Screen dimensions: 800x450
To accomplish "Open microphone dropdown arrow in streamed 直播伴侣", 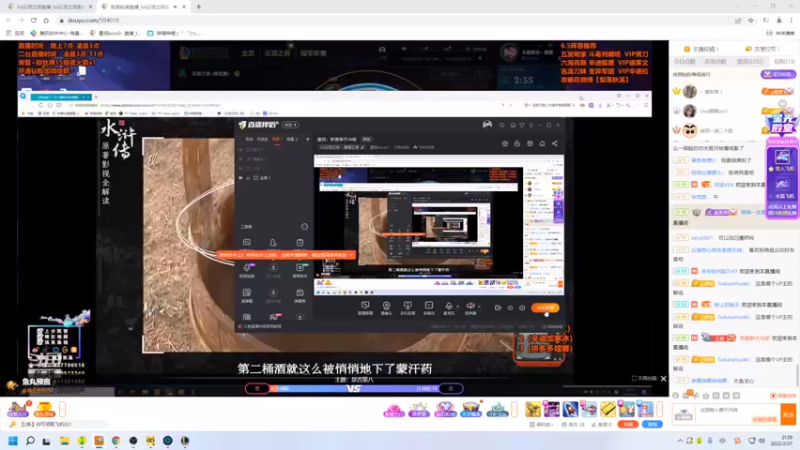I will click(457, 306).
